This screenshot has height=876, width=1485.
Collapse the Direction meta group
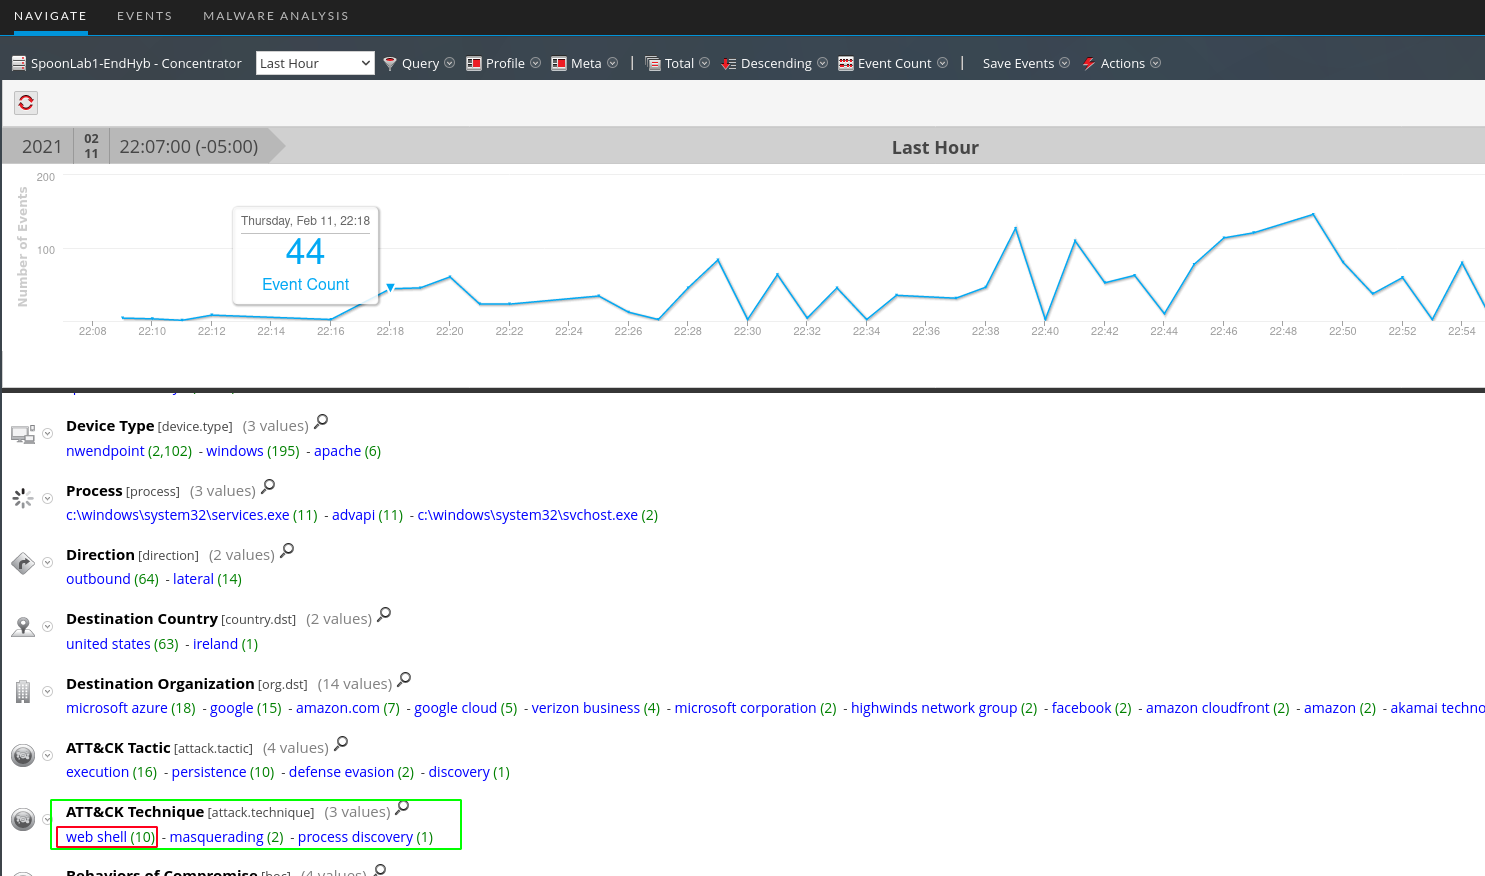pyautogui.click(x=47, y=563)
